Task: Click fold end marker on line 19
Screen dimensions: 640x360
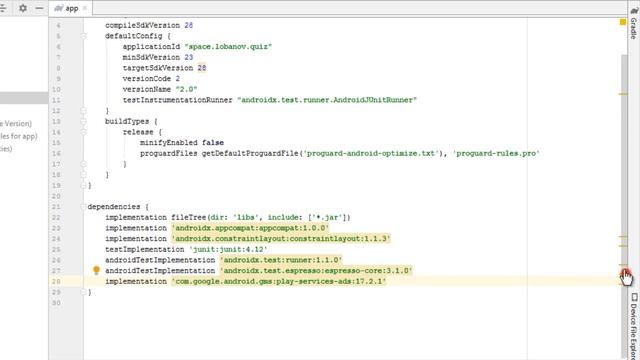Action: point(83,185)
